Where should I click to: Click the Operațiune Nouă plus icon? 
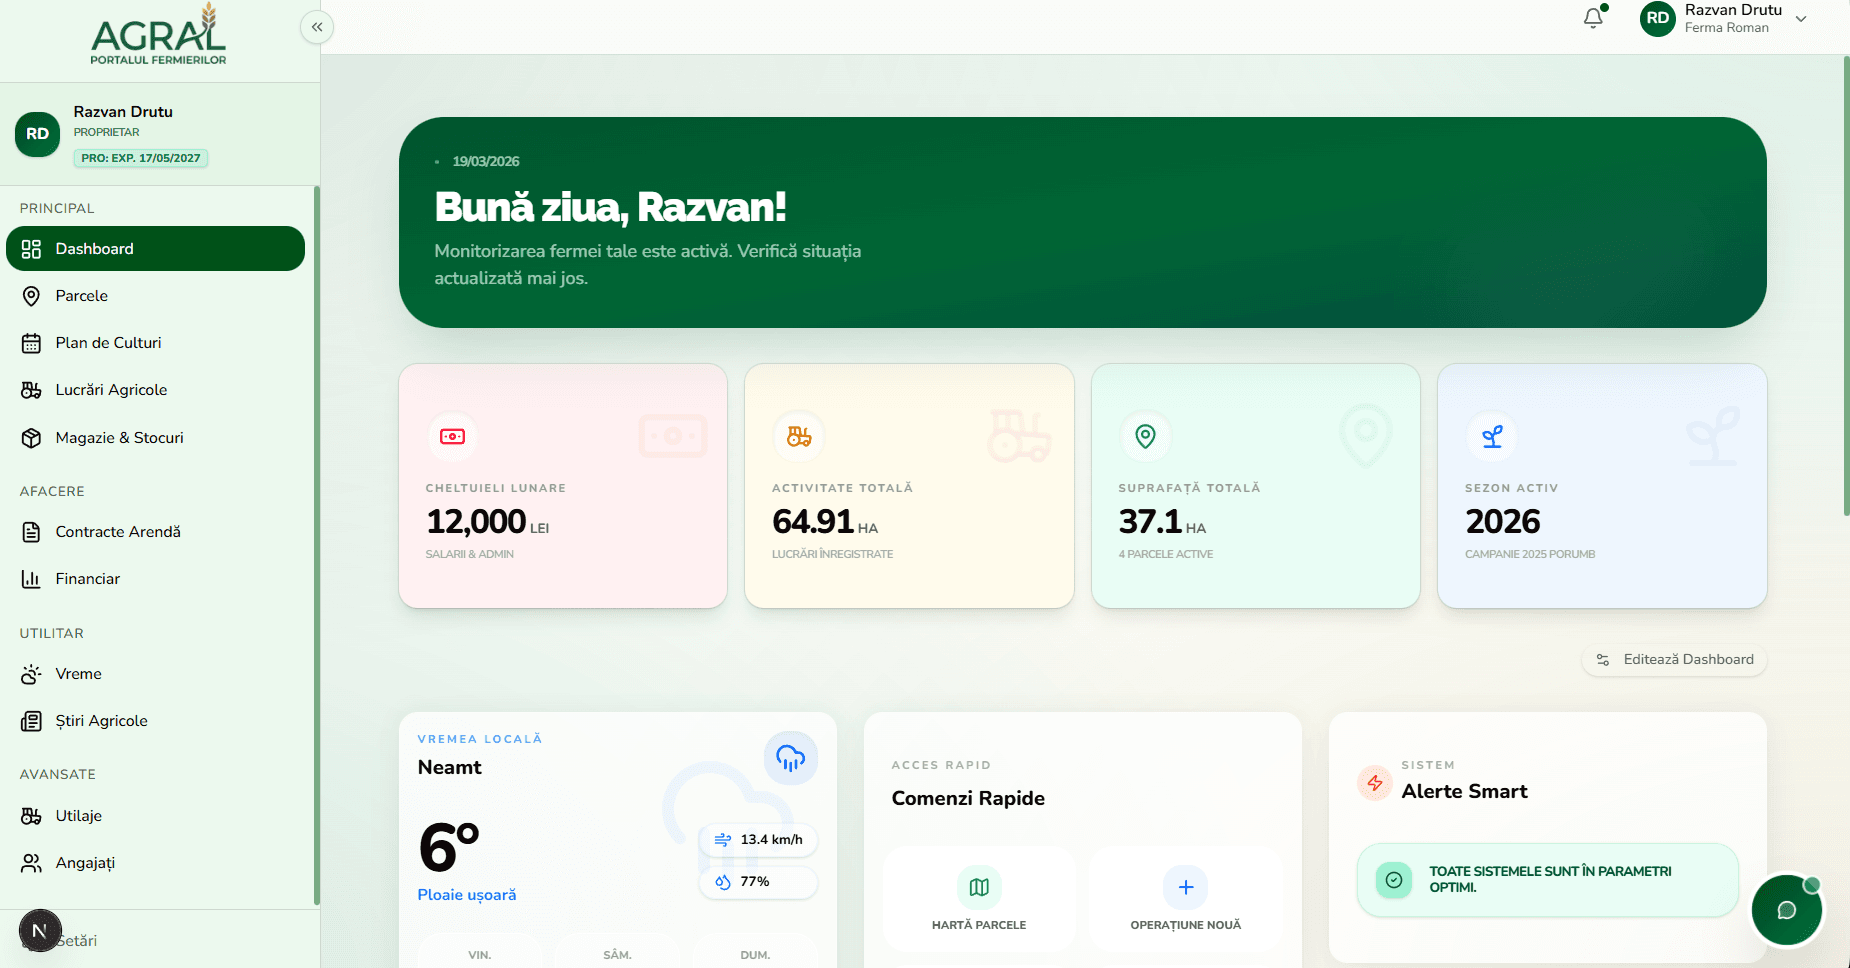point(1185,887)
